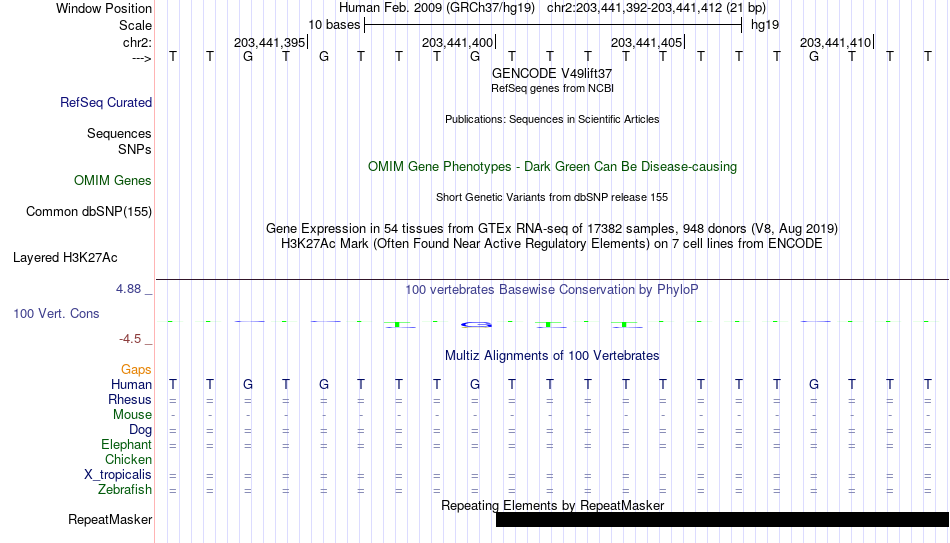Click the X_tropicalis alignment row label
Viewport: 950px width, 543px height.
pos(118,475)
